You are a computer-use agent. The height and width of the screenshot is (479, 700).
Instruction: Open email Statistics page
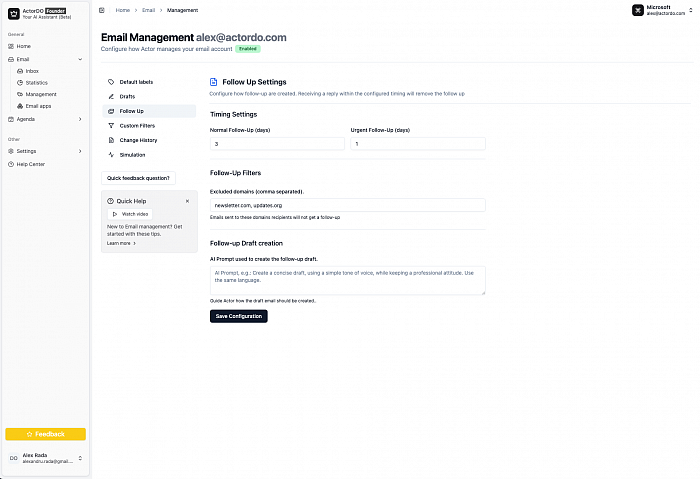(x=36, y=82)
